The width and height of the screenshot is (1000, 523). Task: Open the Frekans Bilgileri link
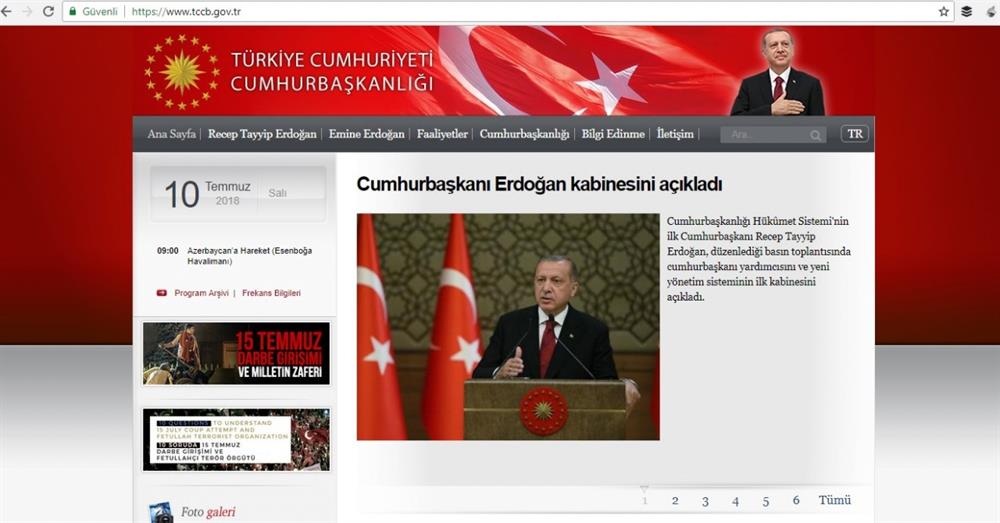(x=271, y=293)
